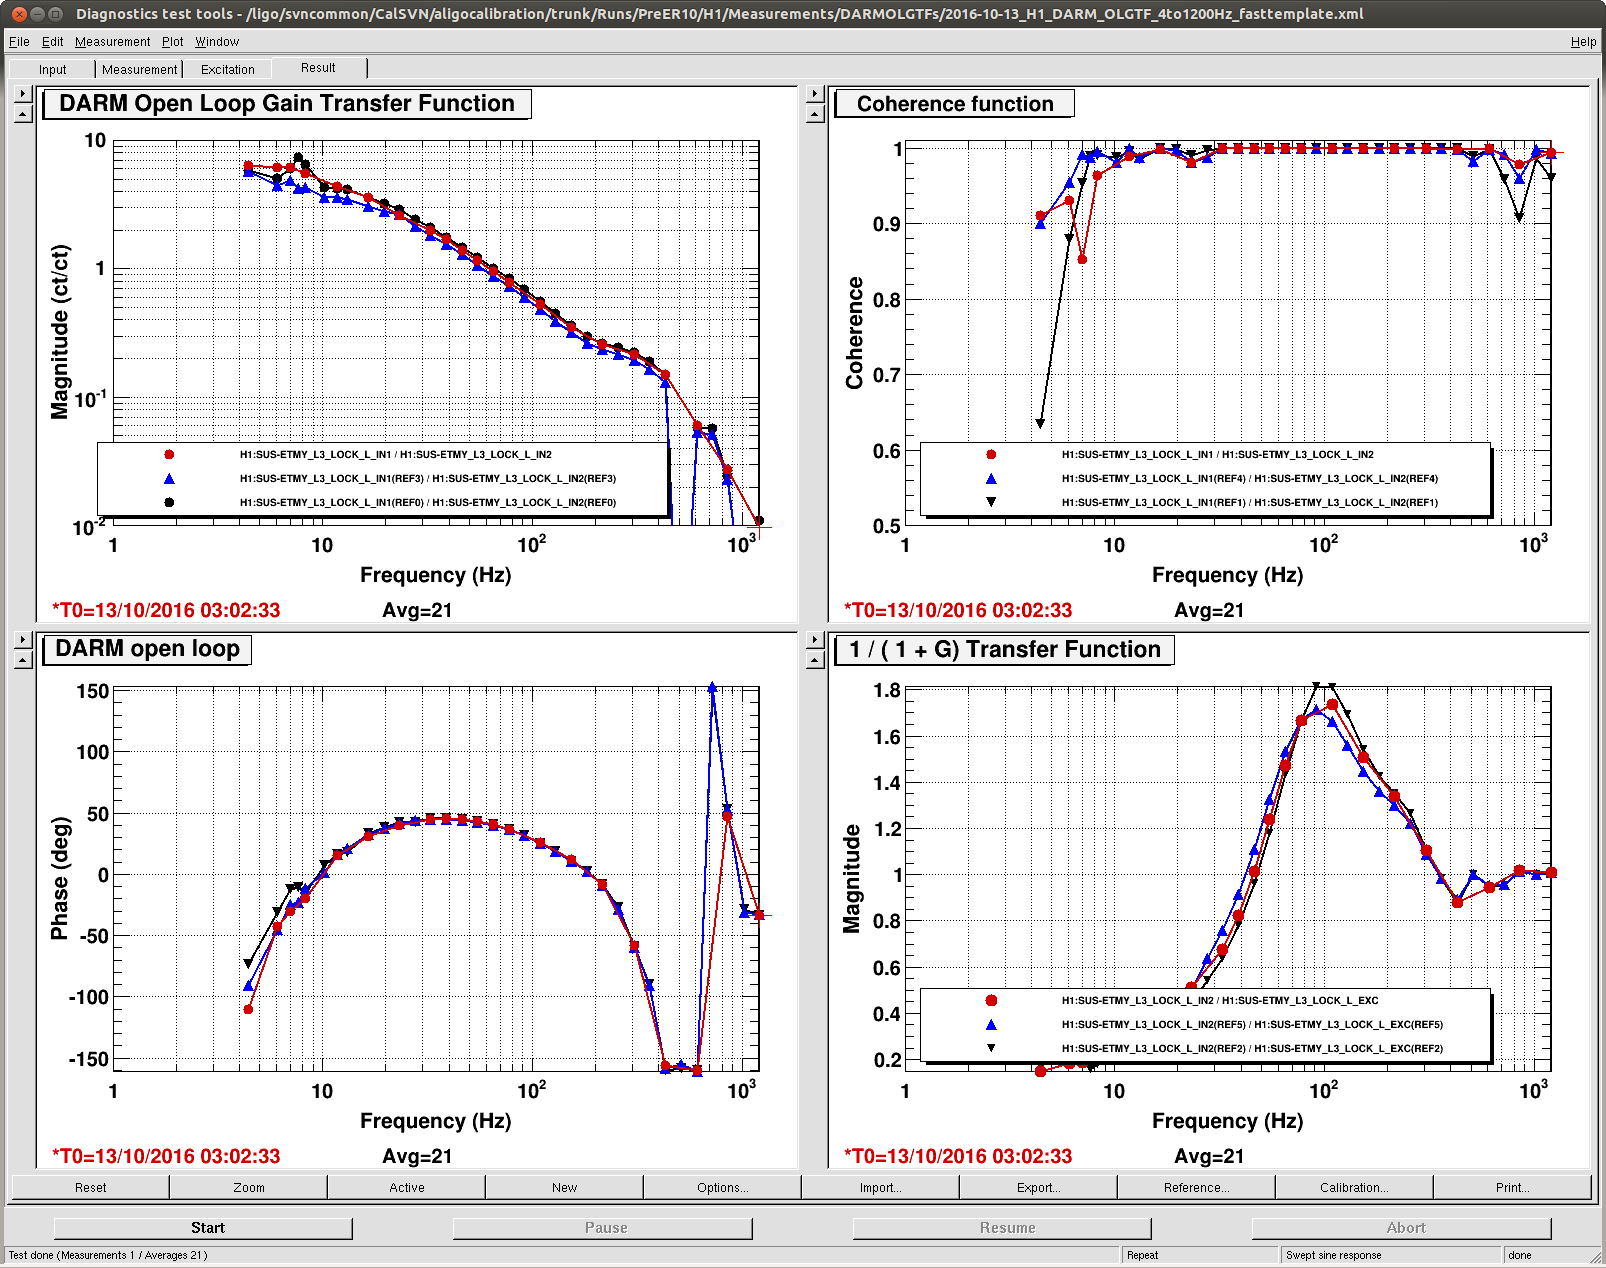
Task: Open the Calibration... dialog
Action: (1355, 1187)
